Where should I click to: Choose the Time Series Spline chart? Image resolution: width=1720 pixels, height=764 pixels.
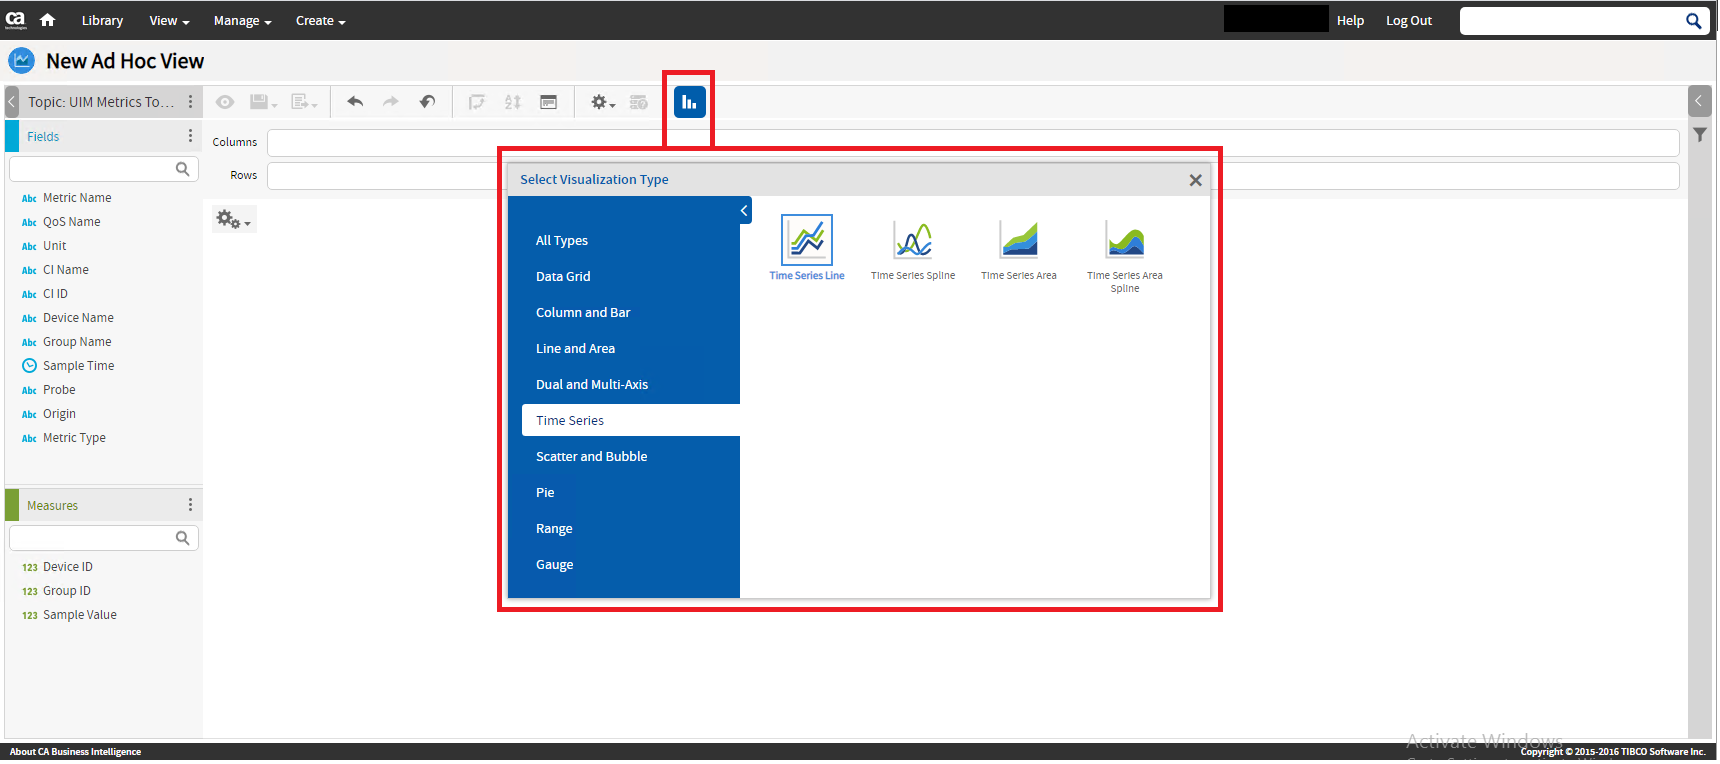[x=912, y=241]
